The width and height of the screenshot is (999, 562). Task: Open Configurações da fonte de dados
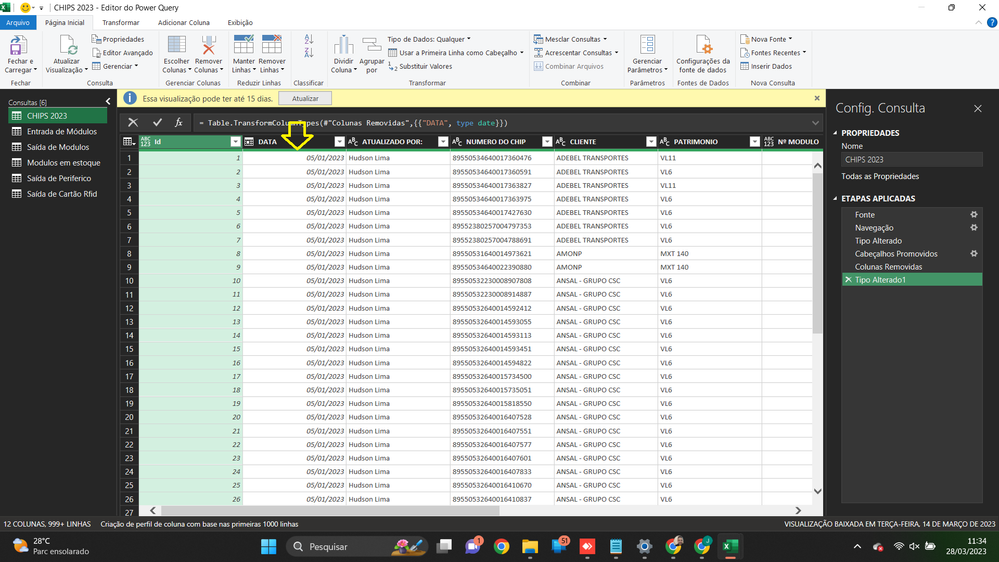pyautogui.click(x=703, y=48)
